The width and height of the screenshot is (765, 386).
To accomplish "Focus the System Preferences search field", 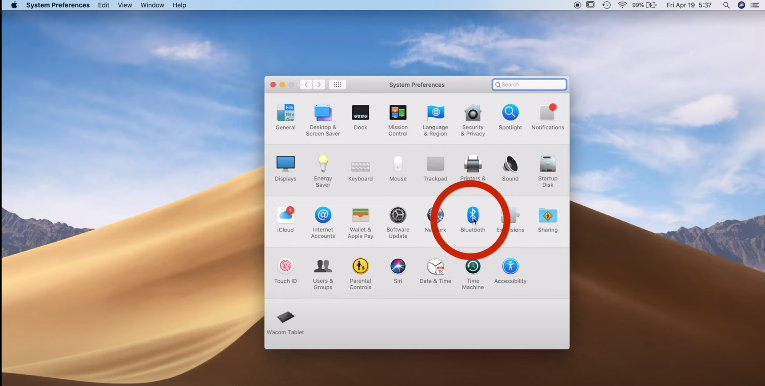I will click(x=529, y=84).
